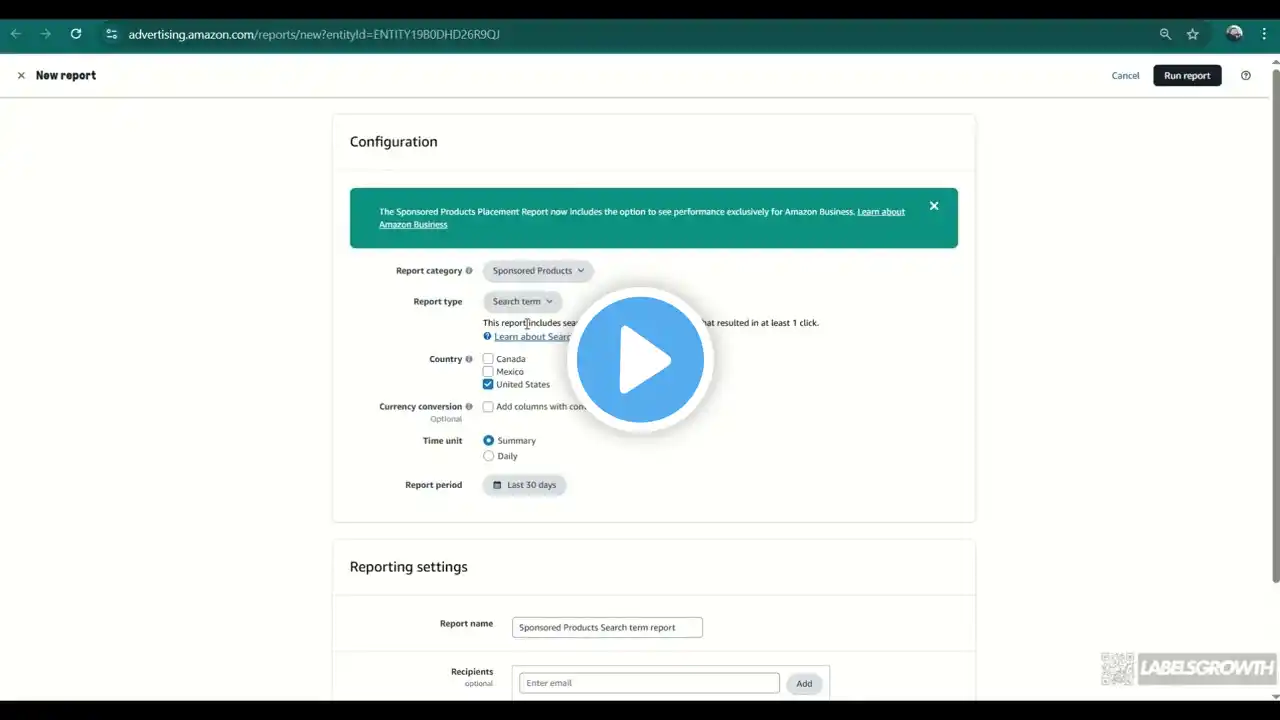Close the New report page with X

point(21,75)
